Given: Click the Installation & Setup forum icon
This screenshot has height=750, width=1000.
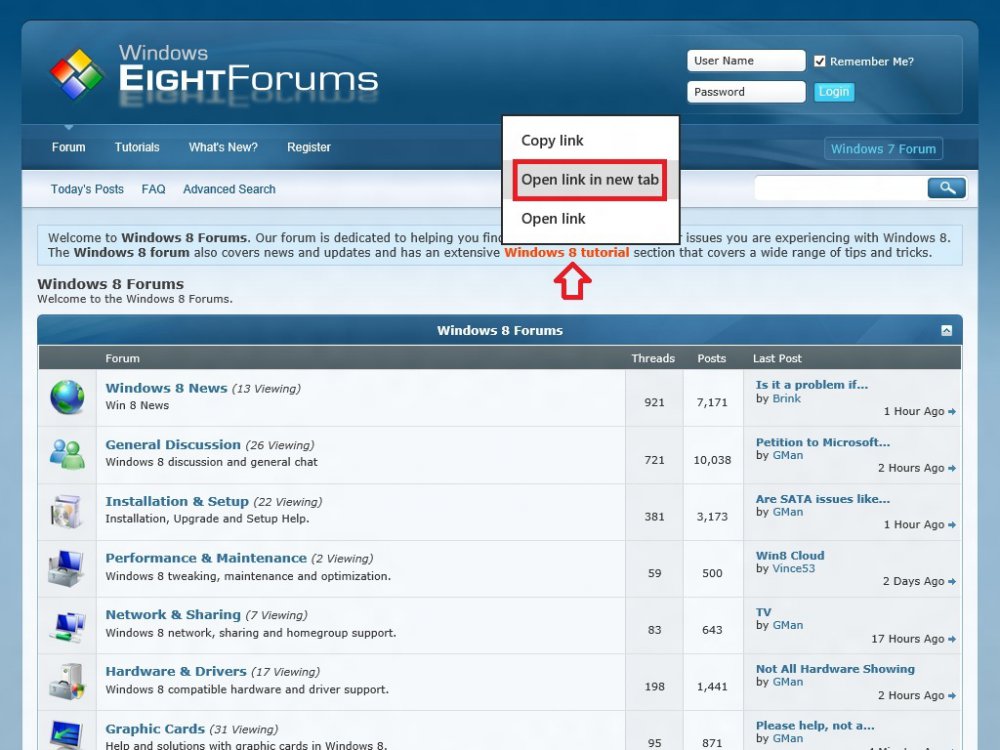Looking at the screenshot, I should pyautogui.click(x=67, y=511).
